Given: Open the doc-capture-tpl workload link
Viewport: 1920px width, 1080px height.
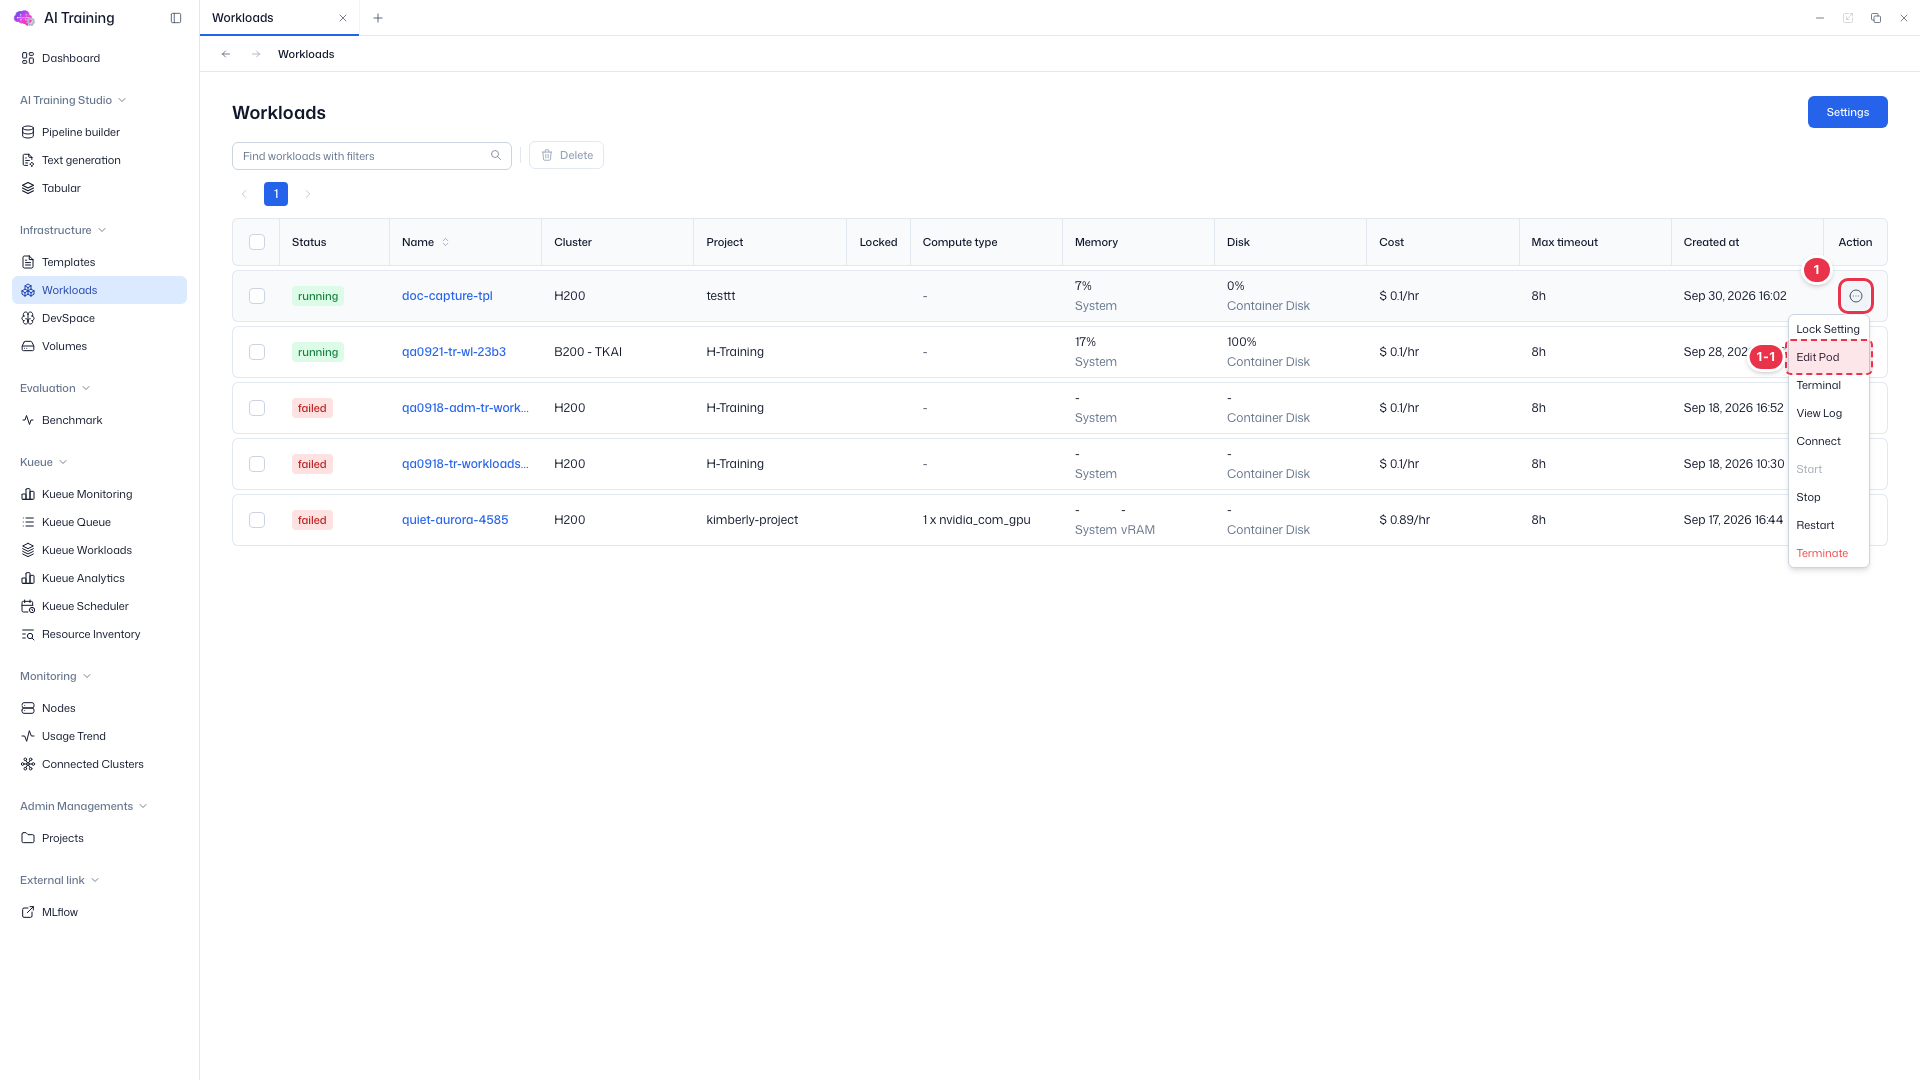Looking at the screenshot, I should pos(447,296).
